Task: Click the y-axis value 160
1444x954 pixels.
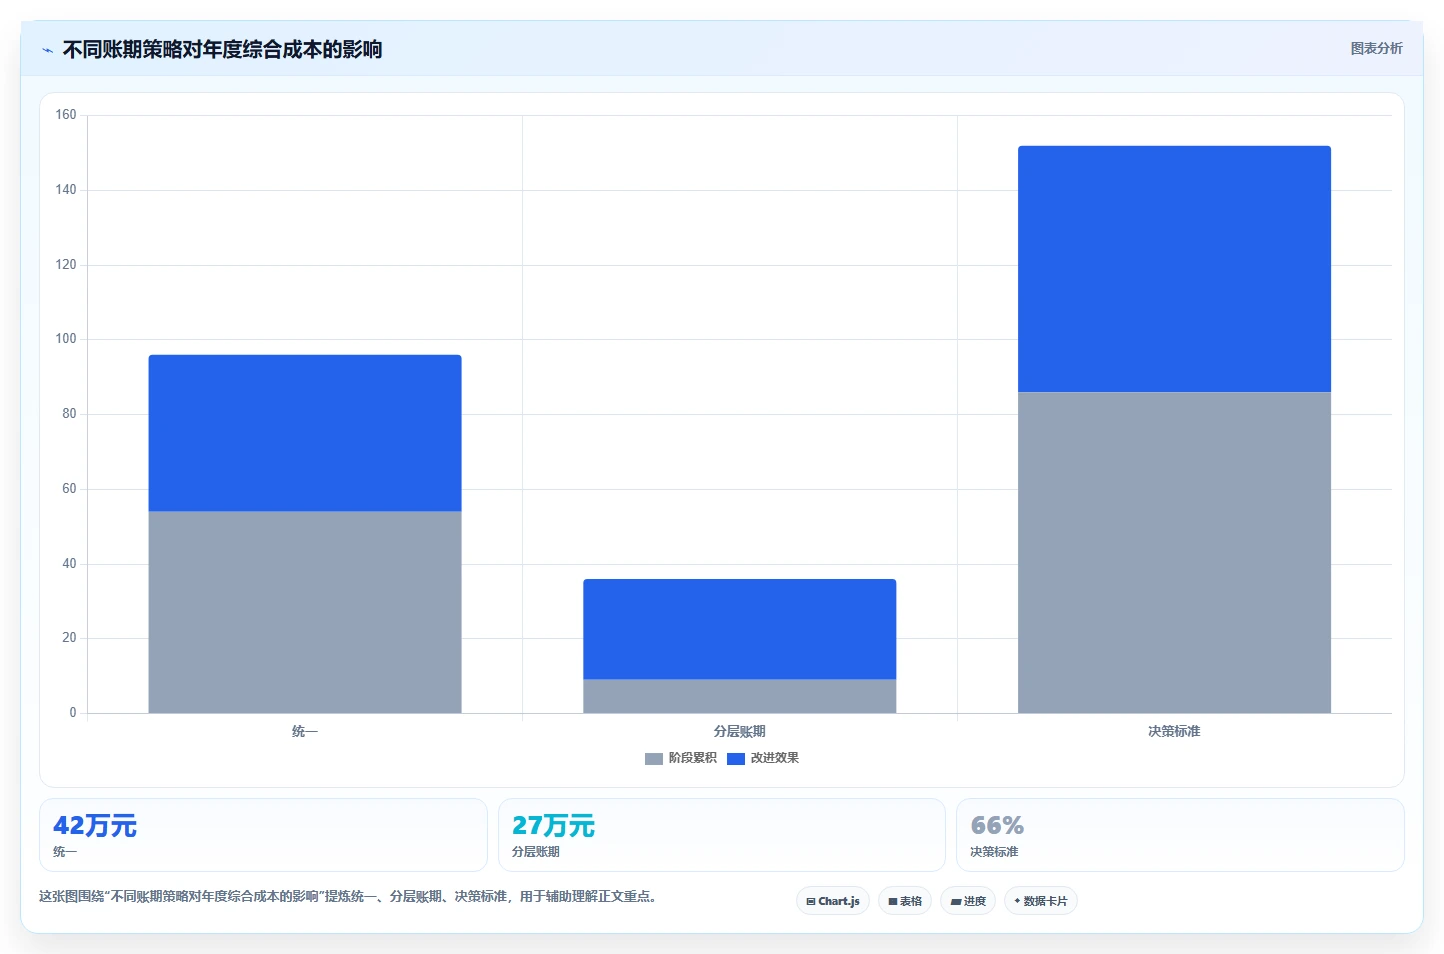Action: [x=66, y=115]
